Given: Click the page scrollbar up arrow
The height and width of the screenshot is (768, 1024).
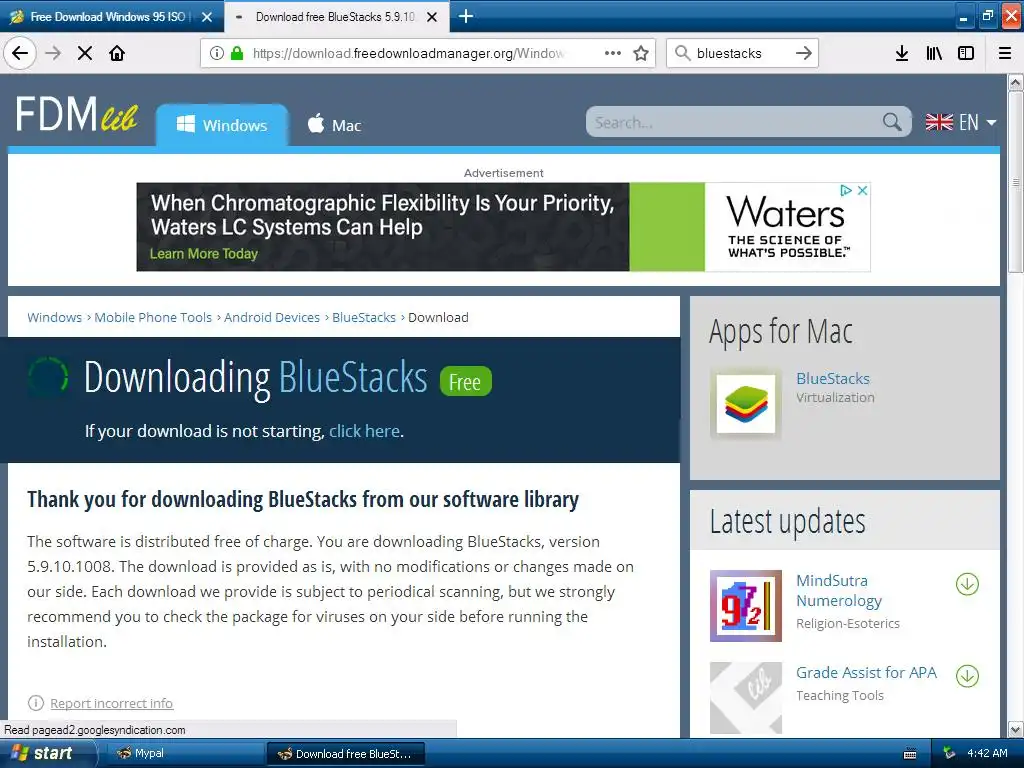Looking at the screenshot, I should tap(1016, 82).
